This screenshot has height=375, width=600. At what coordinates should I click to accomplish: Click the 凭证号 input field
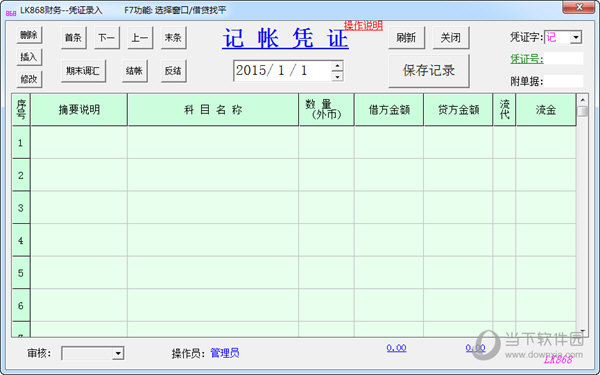tap(564, 59)
